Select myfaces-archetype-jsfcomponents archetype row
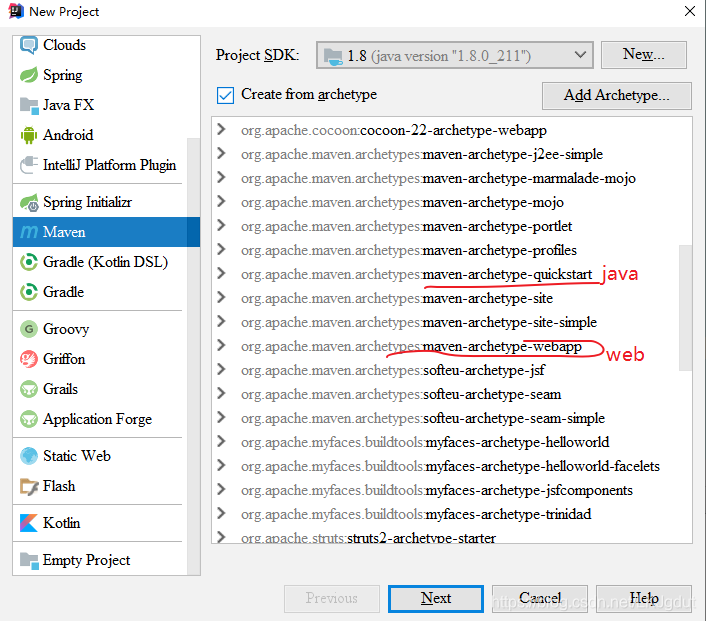Screen dimensions: 706x621 tap(452, 490)
